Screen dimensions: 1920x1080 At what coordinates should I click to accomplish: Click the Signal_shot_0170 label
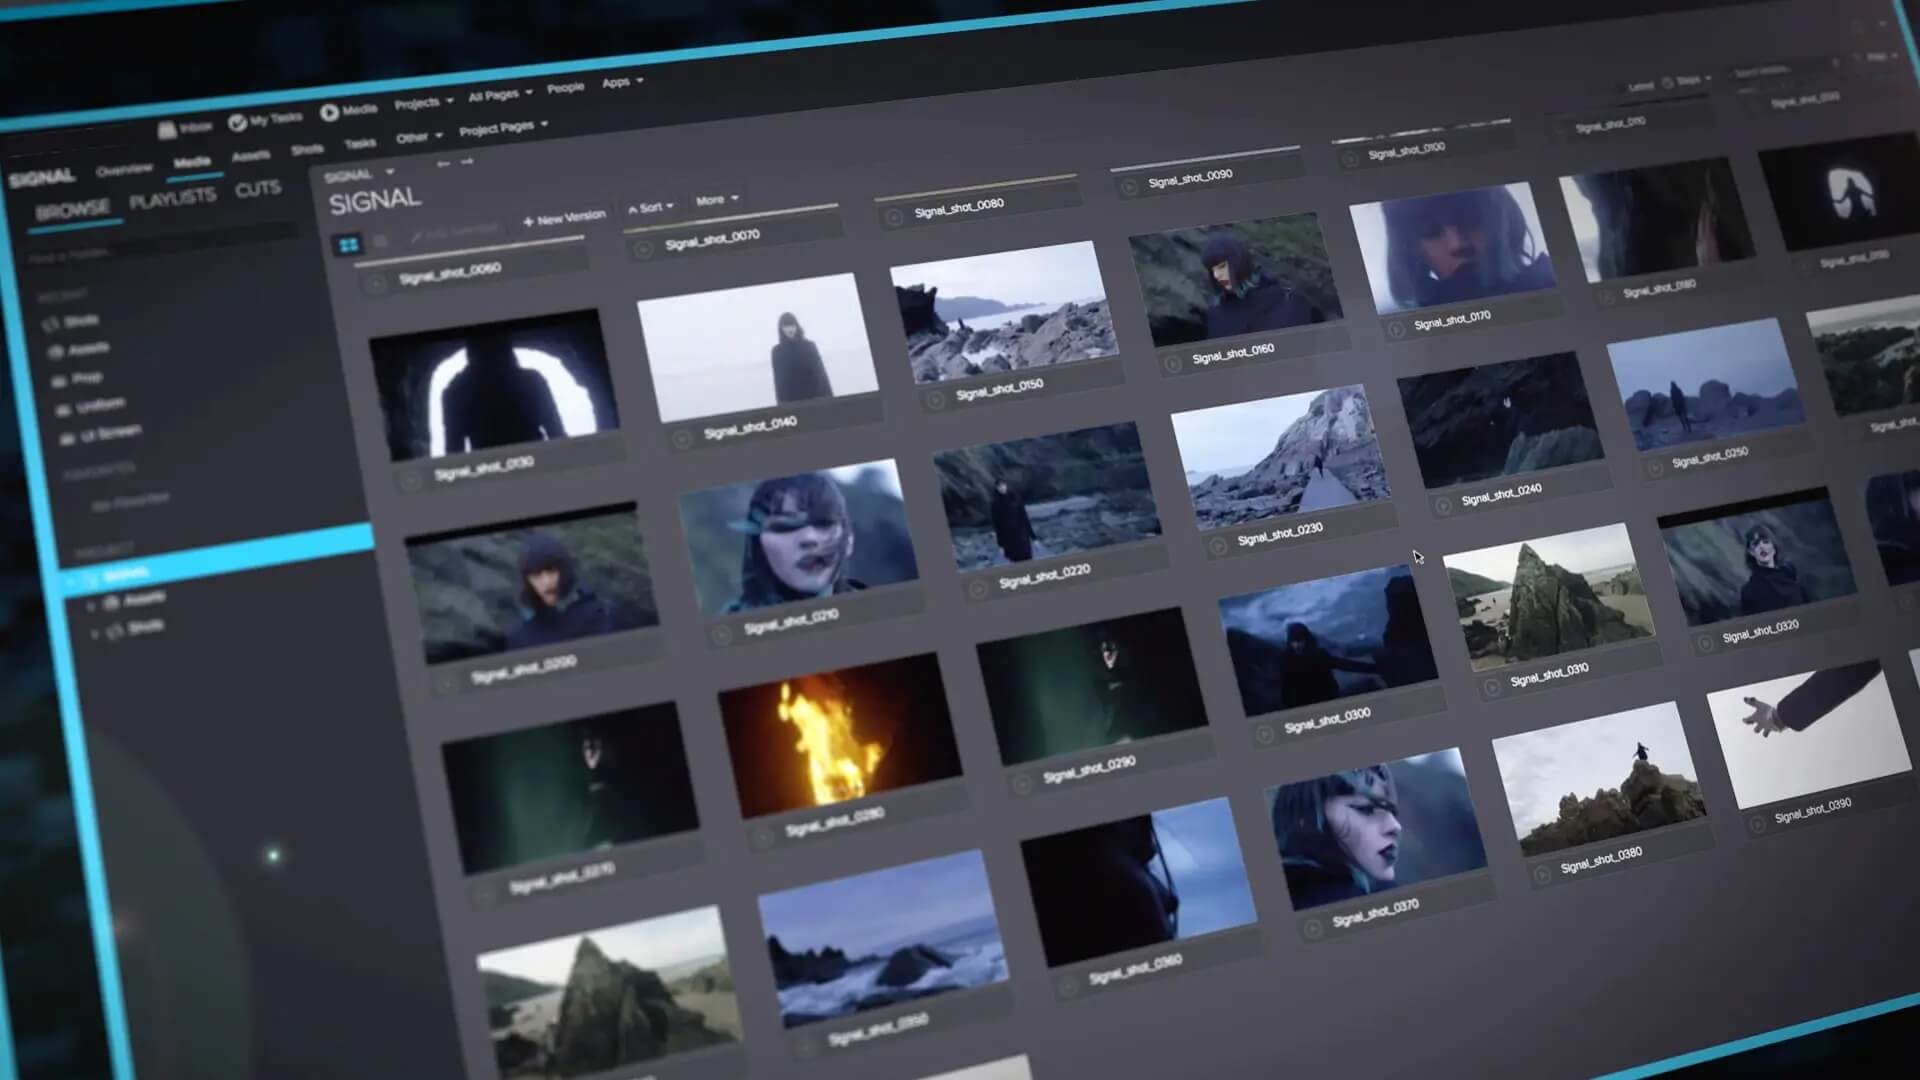tap(1452, 320)
